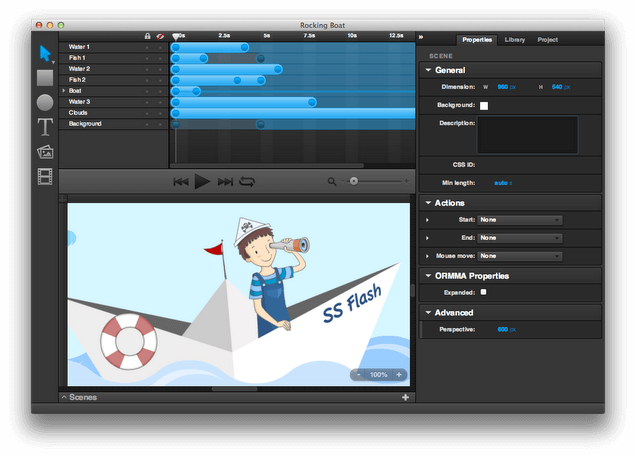Toggle lock for Fish 1 layer

tap(147, 58)
